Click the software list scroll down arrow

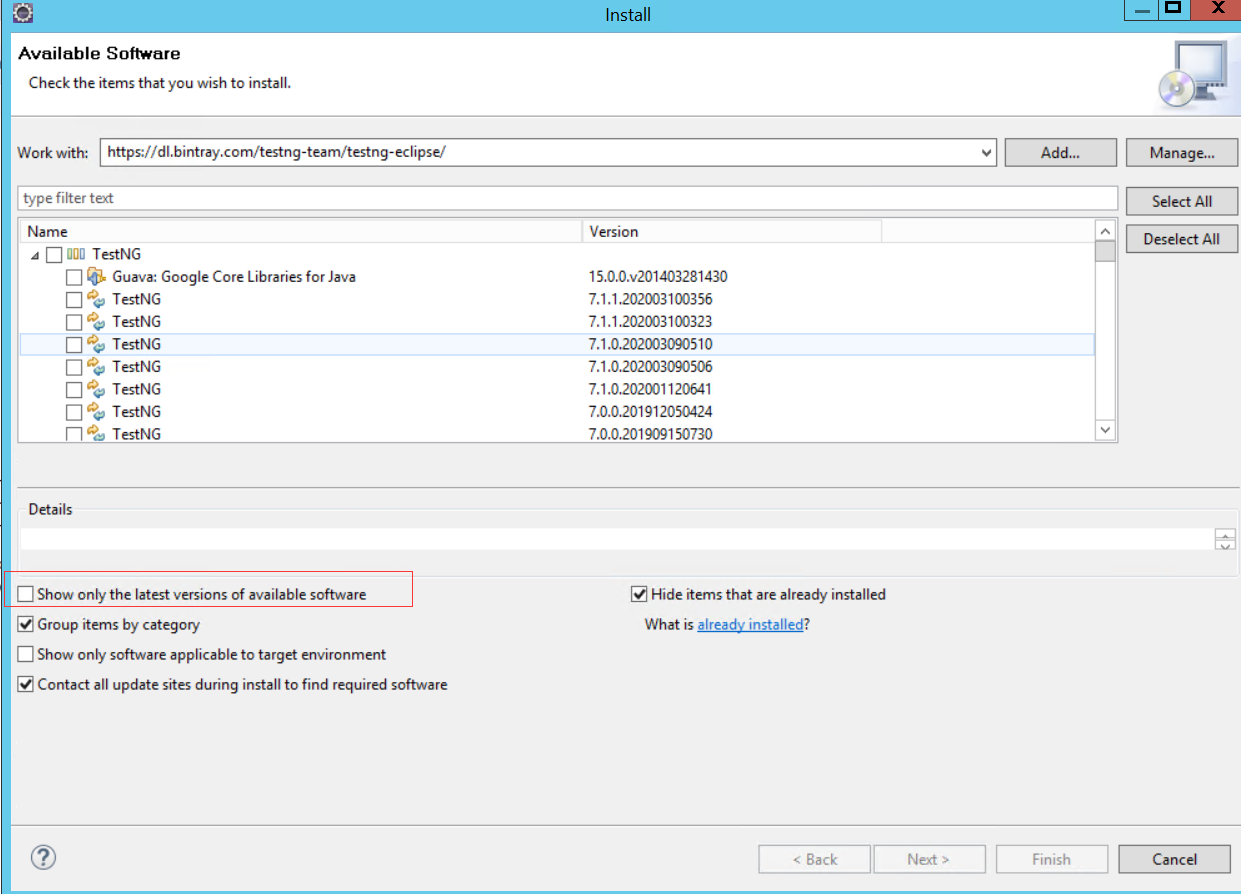1105,430
